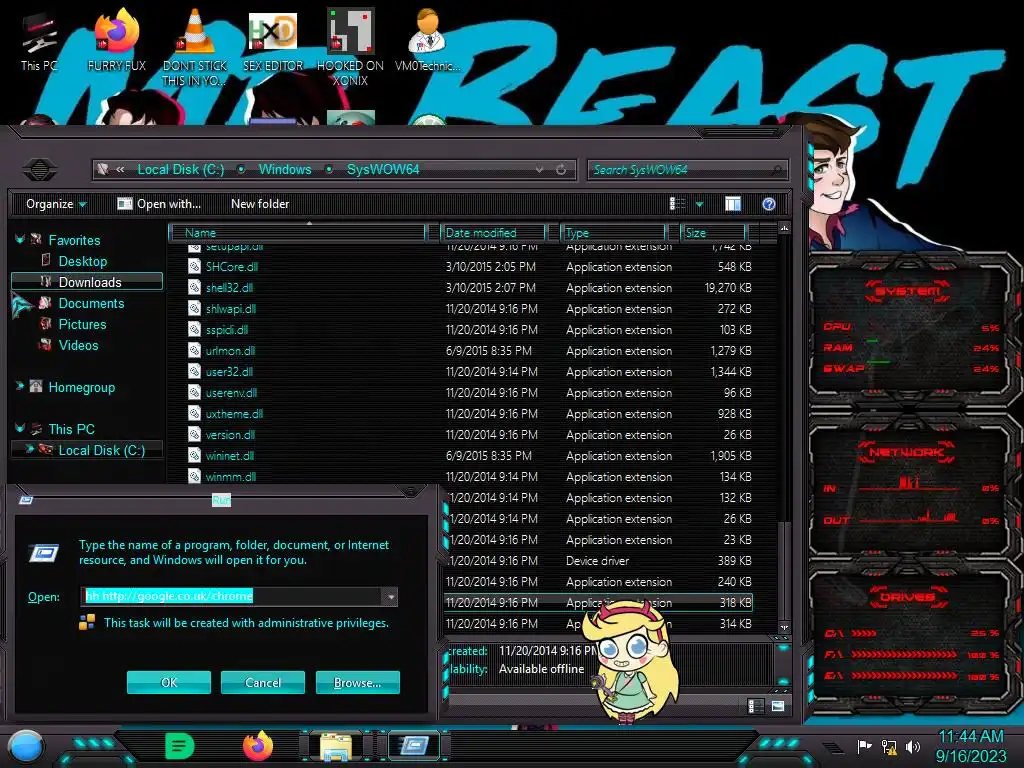
Task: Open the Organize menu
Action: (x=56, y=204)
